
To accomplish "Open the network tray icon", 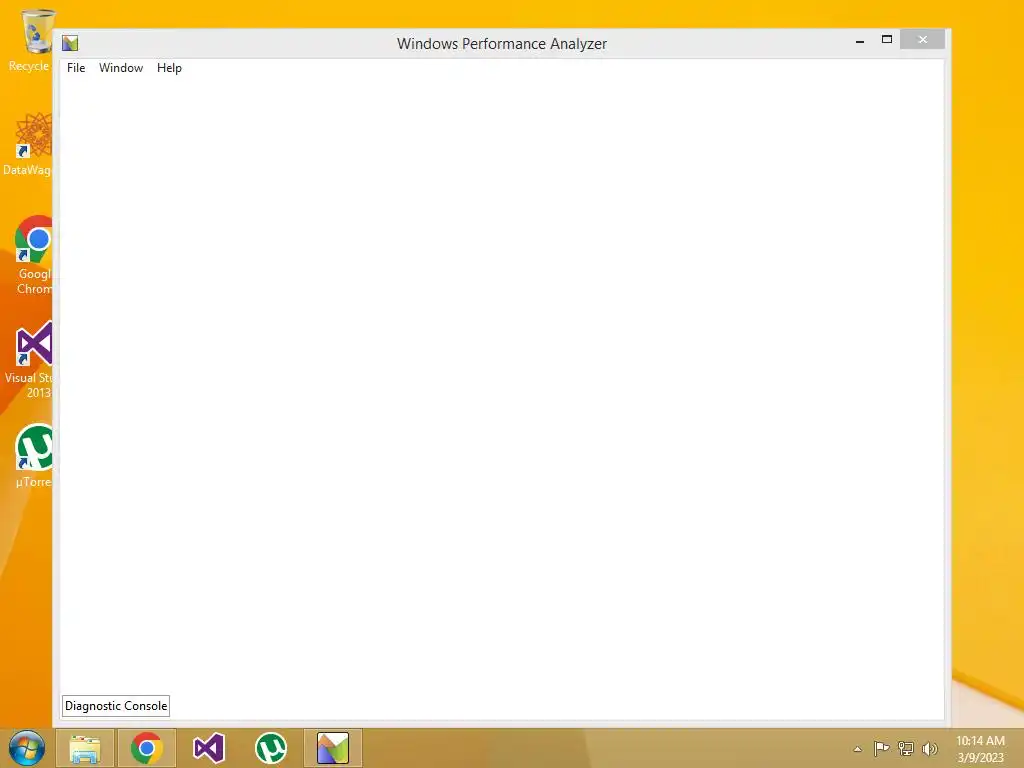I will (906, 748).
